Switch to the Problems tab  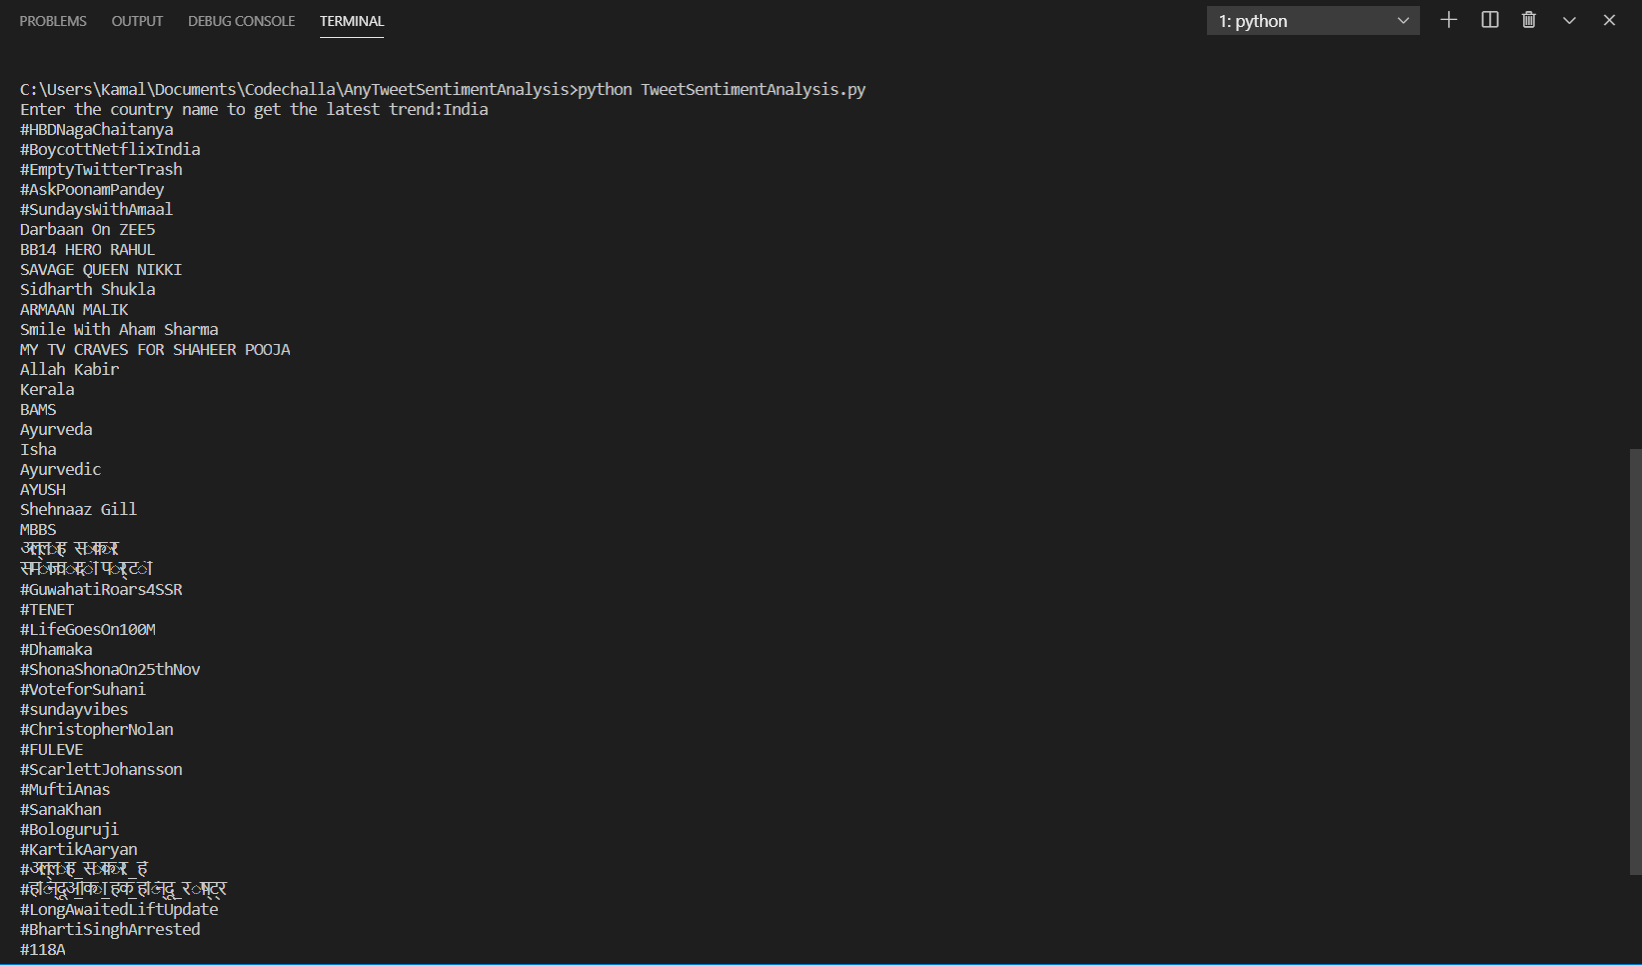click(x=53, y=21)
